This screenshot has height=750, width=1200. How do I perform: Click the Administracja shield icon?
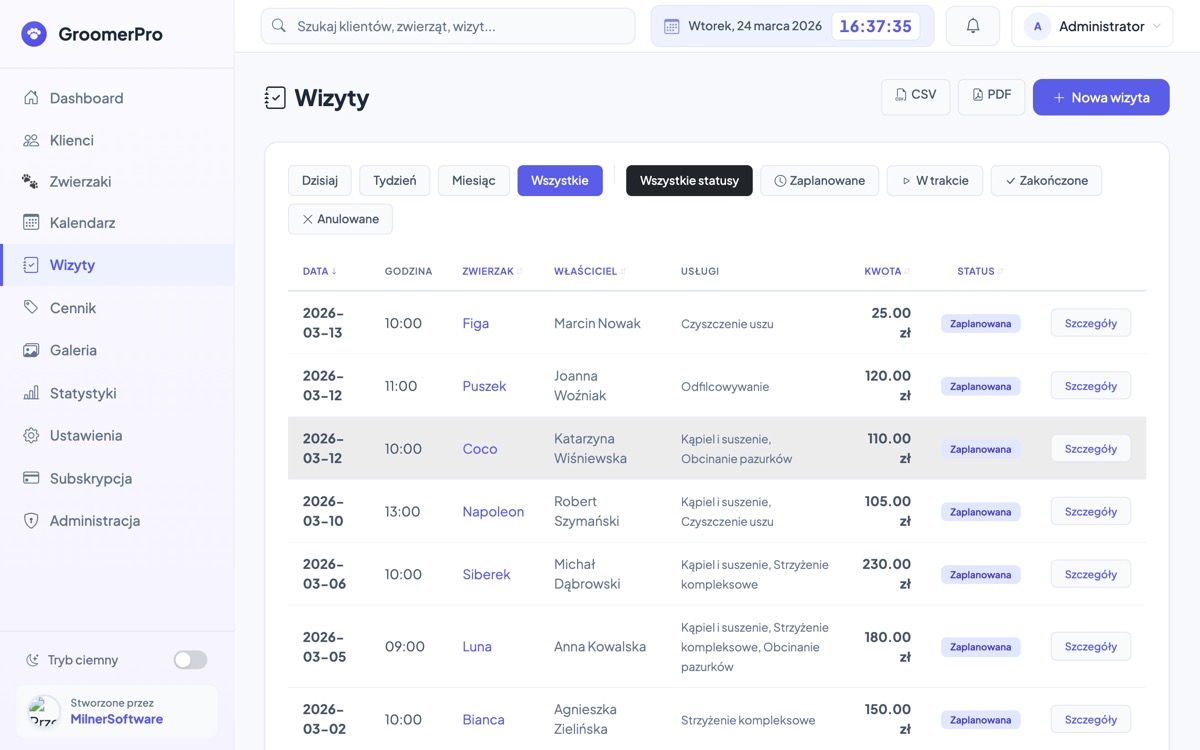[x=31, y=521]
